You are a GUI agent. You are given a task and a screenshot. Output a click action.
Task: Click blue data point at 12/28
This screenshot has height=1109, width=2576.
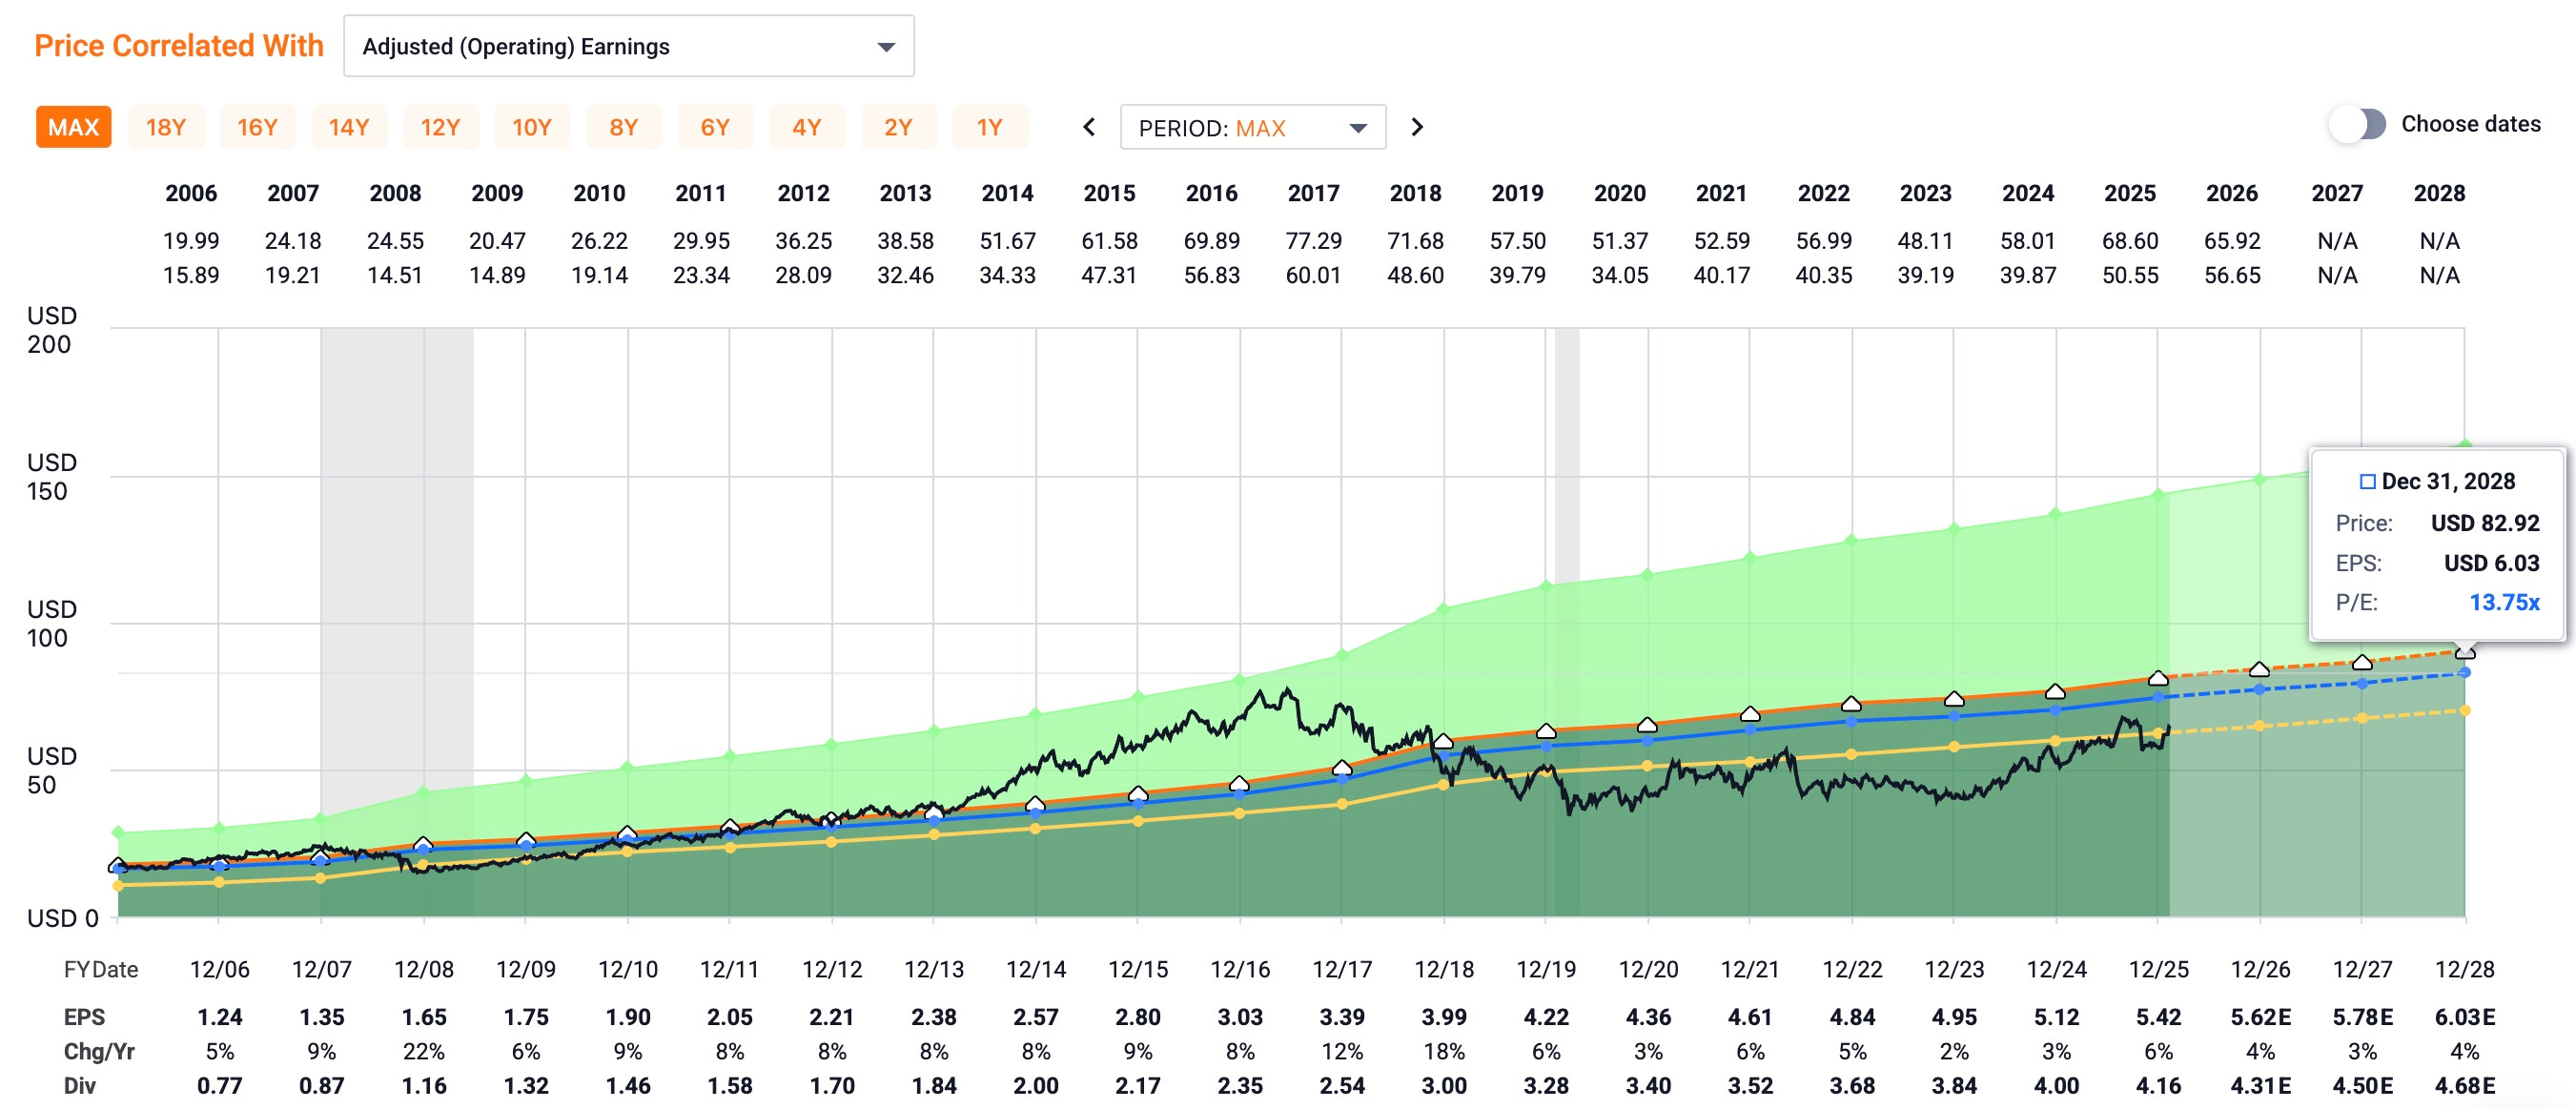click(2464, 672)
